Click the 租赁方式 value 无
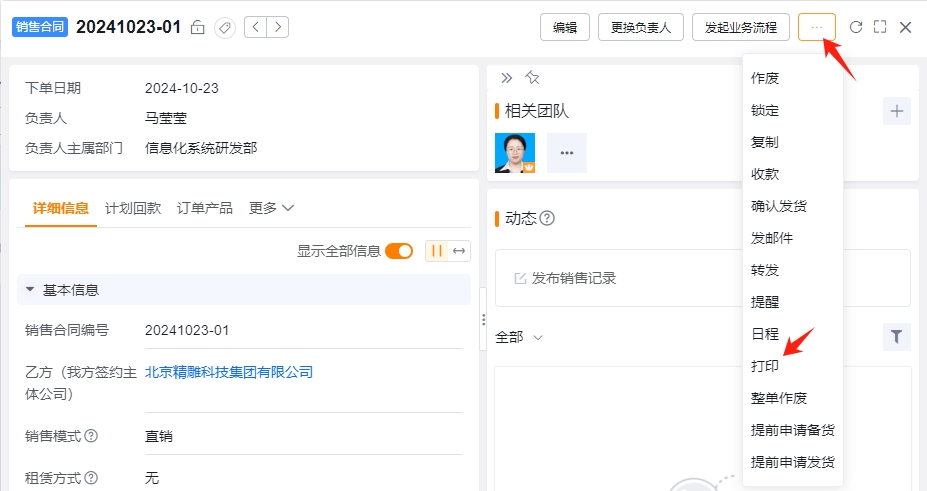927x491 pixels. coord(152,478)
